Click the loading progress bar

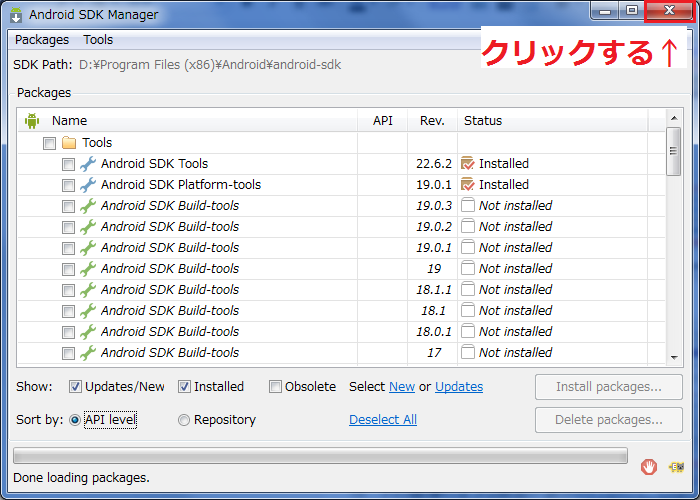point(320,456)
